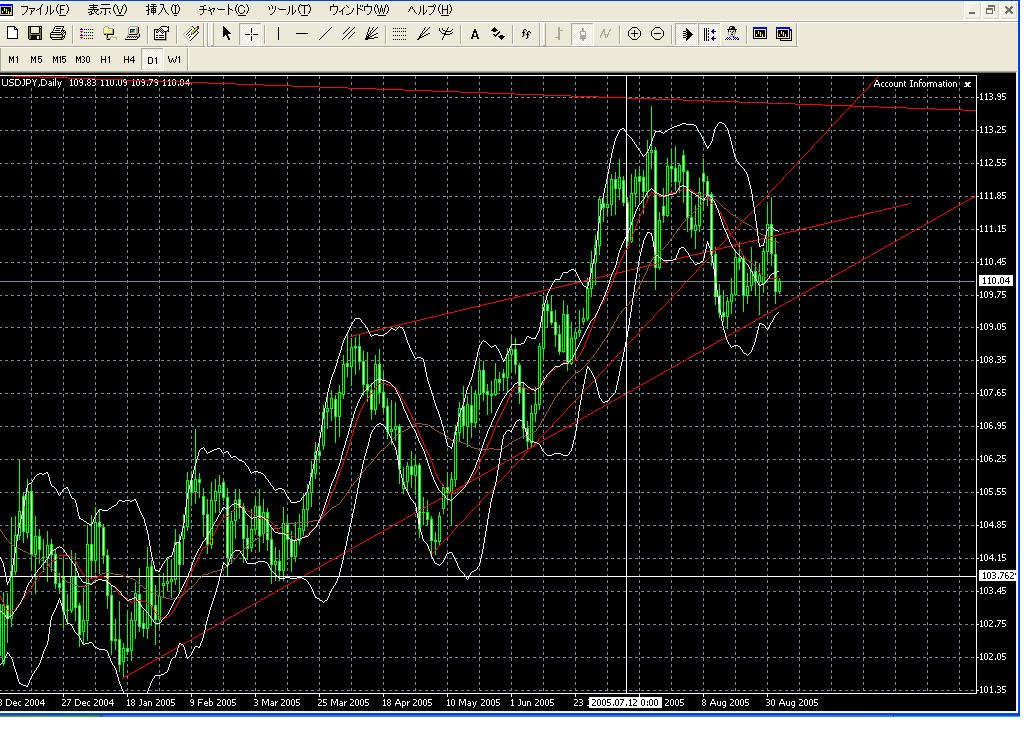This screenshot has width=1024, height=740.
Task: Switch chart display to candlestick mode
Action: pos(582,34)
